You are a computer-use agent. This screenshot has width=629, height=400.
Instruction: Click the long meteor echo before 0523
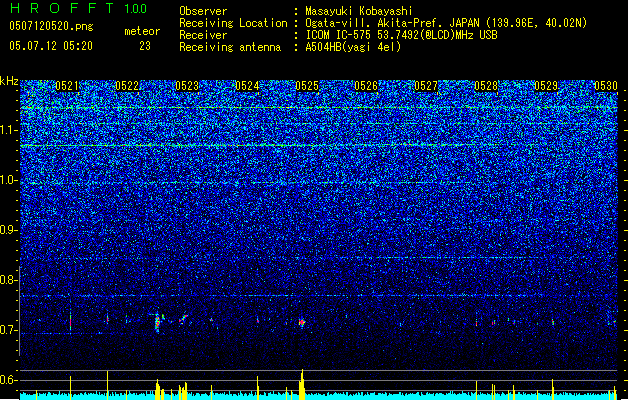[157, 323]
